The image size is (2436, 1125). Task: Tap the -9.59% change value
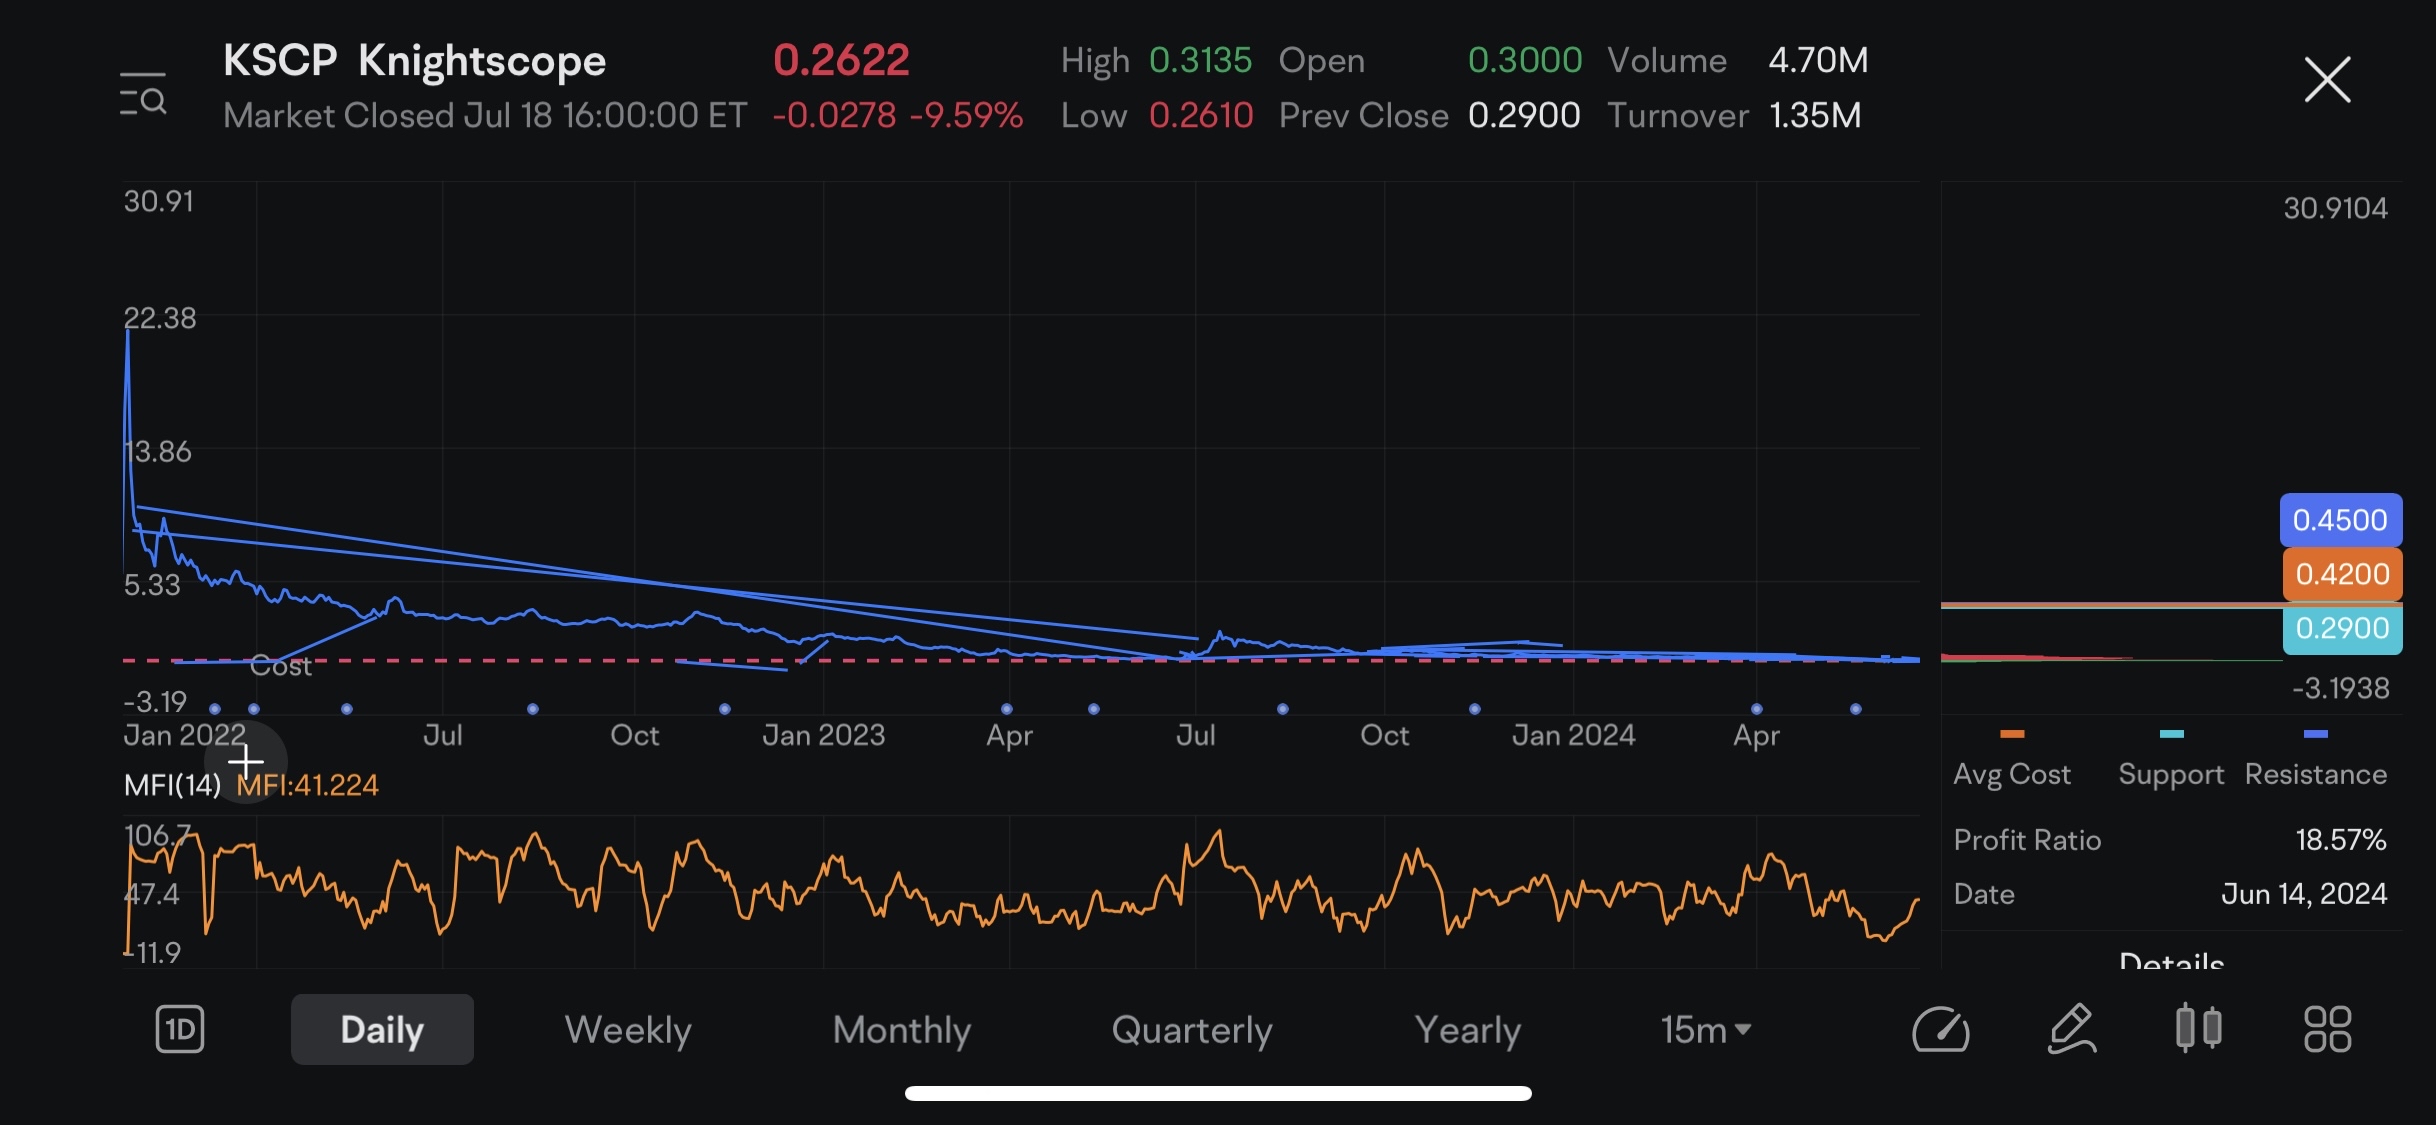click(x=966, y=115)
